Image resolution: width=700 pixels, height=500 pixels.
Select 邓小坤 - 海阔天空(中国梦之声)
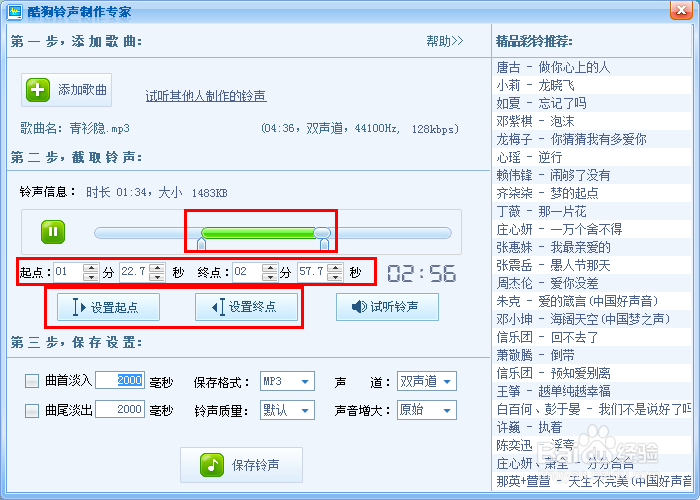(592, 319)
